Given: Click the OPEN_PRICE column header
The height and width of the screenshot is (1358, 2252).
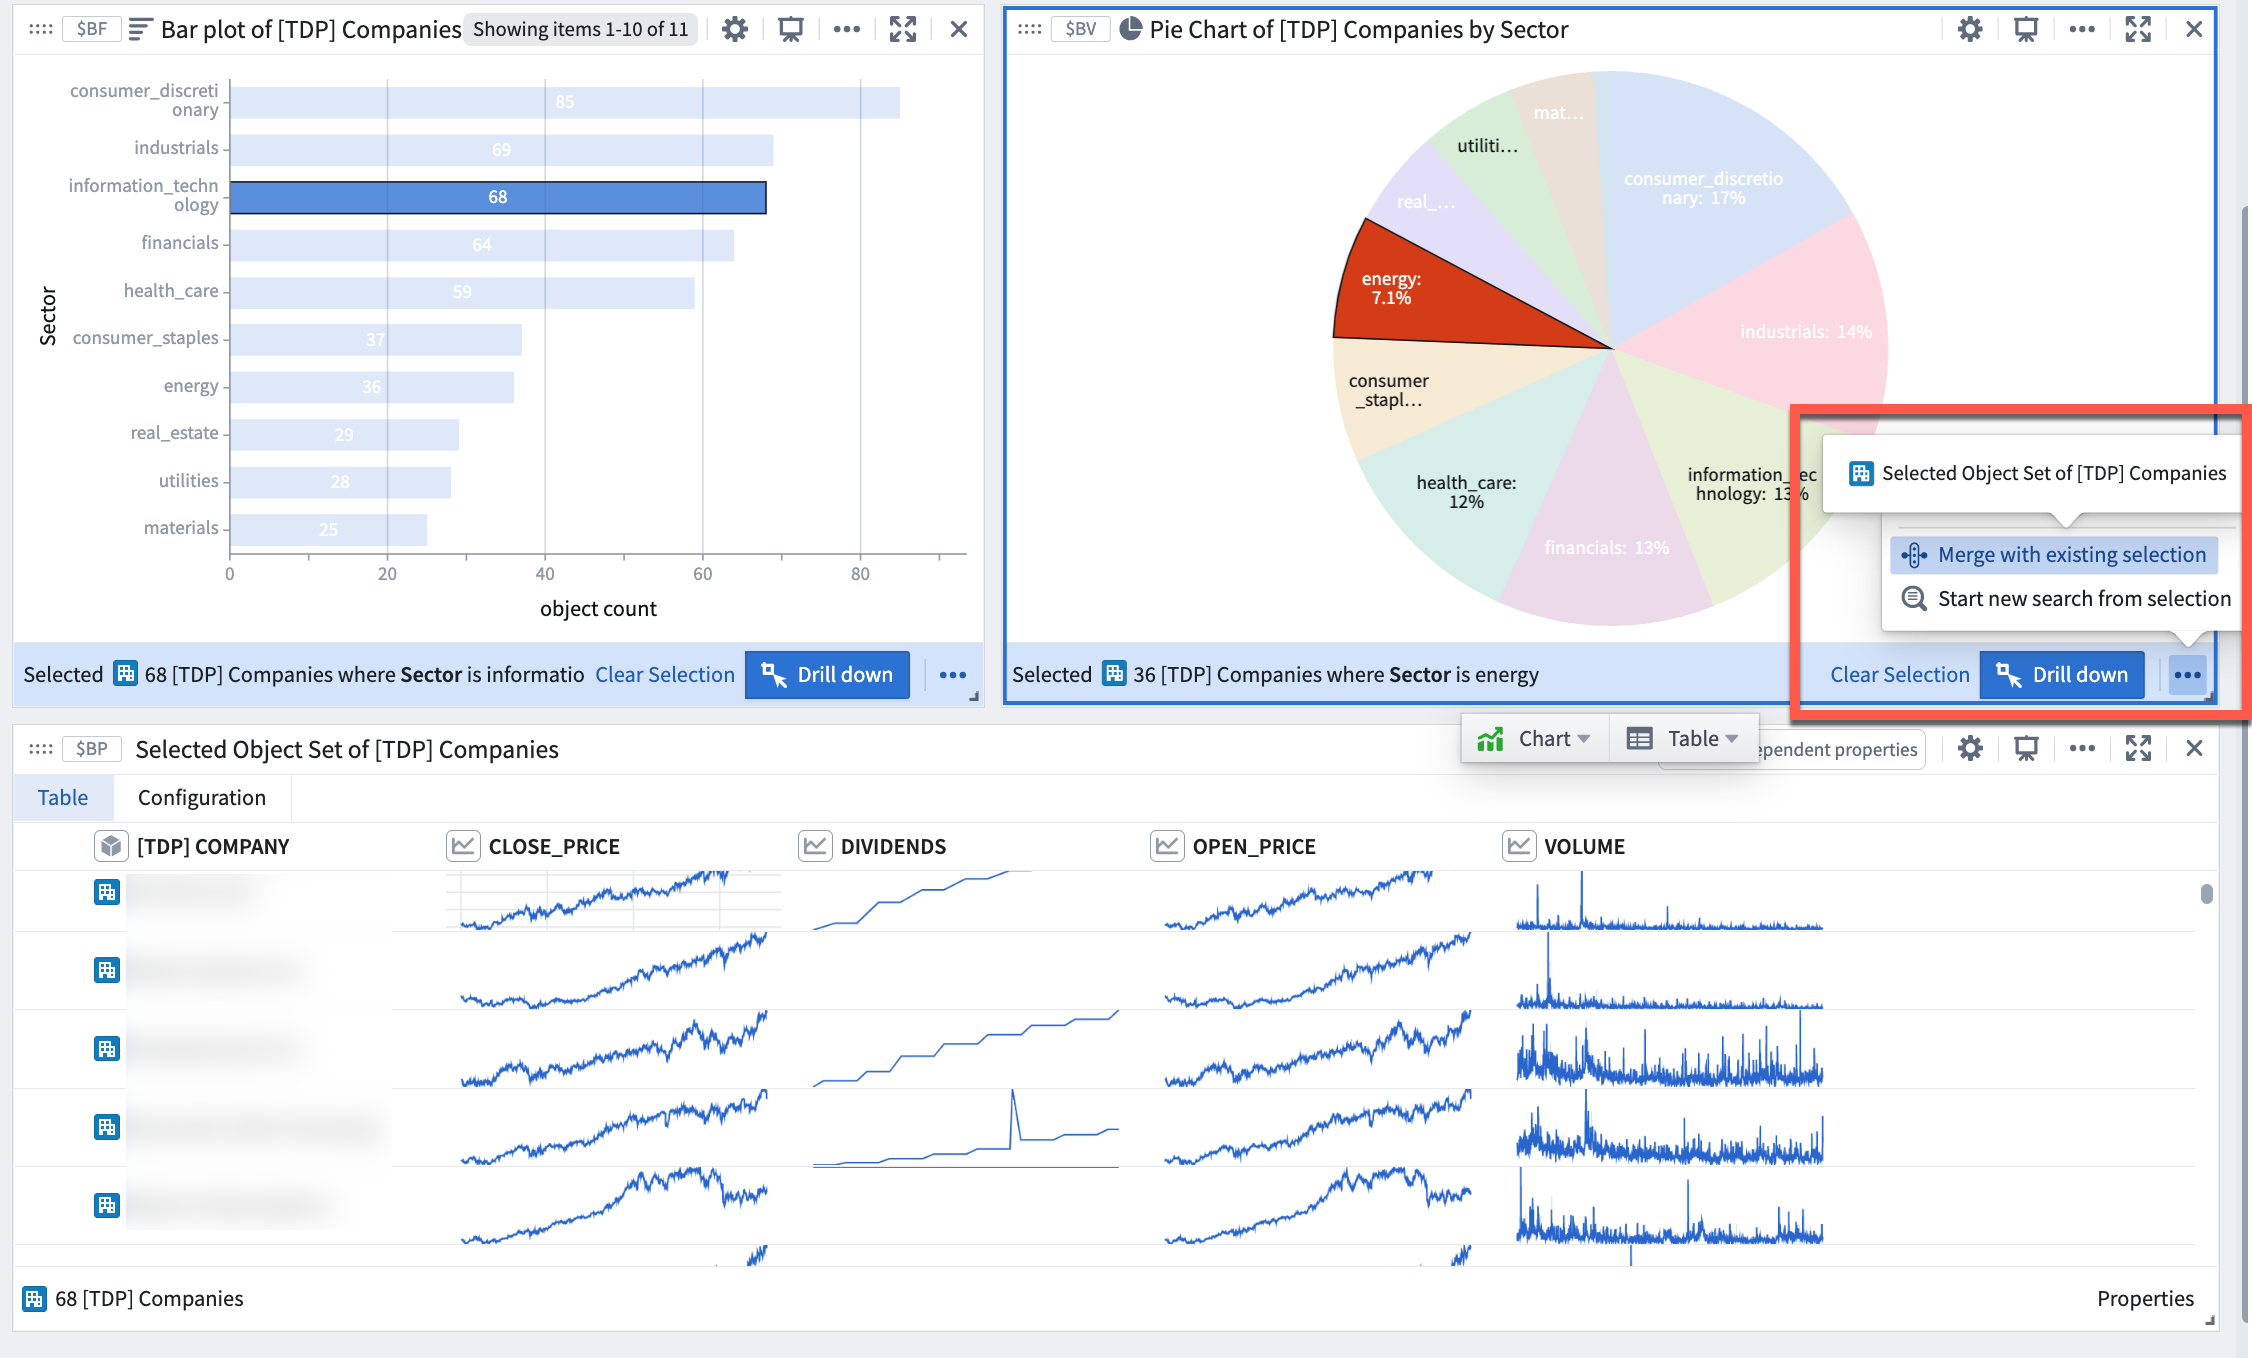Looking at the screenshot, I should (1254, 847).
